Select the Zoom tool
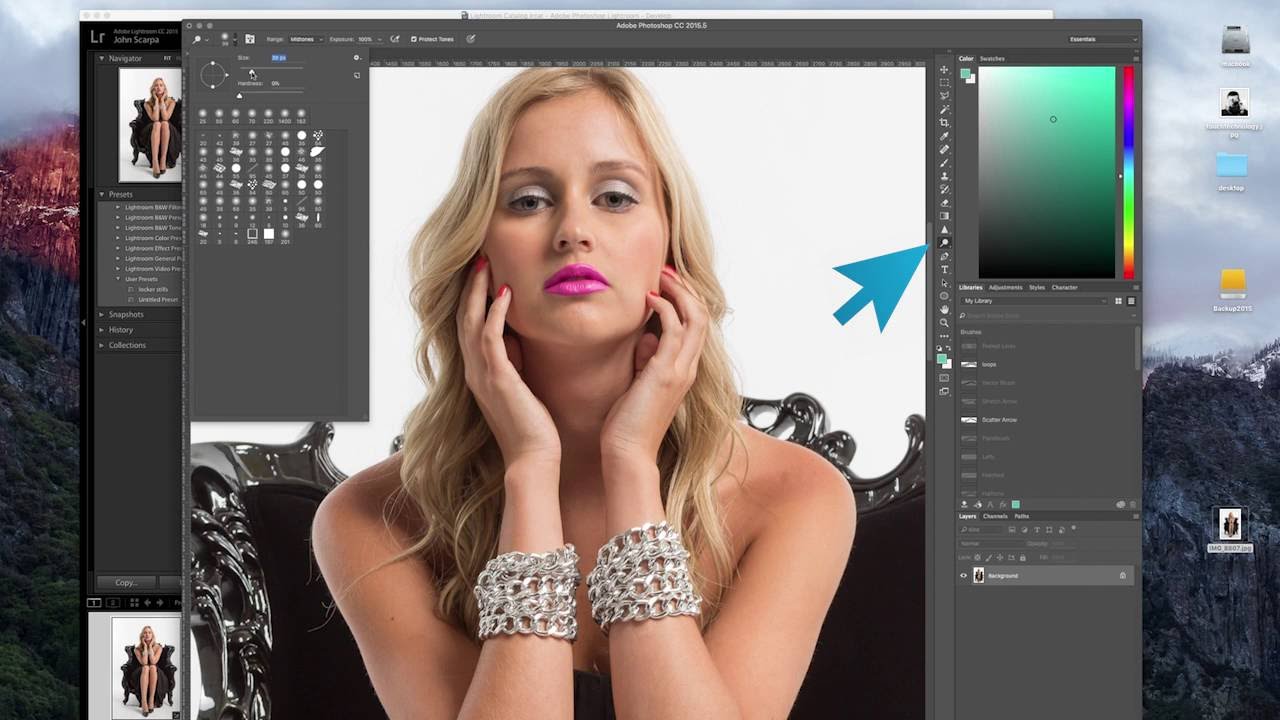 pos(944,323)
